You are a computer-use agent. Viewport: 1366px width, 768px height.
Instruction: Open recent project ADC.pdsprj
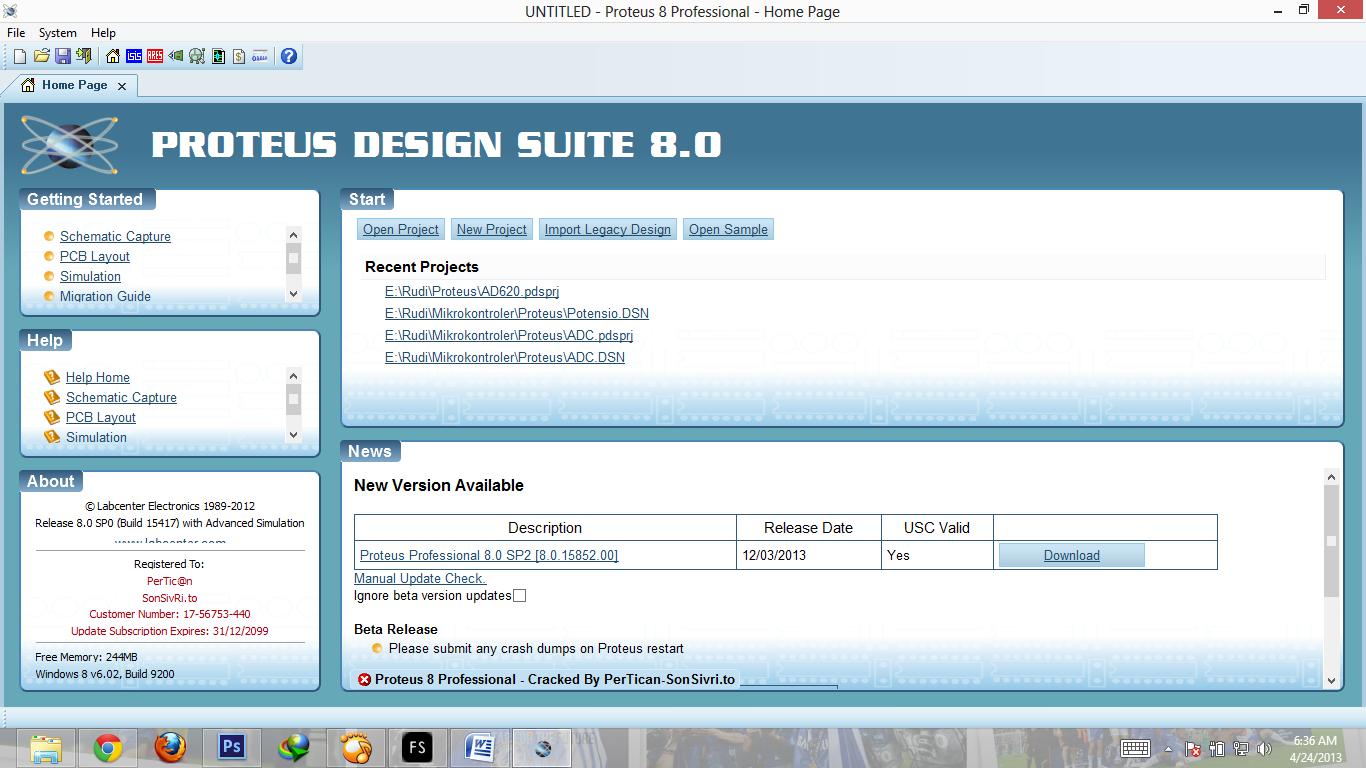click(x=509, y=335)
